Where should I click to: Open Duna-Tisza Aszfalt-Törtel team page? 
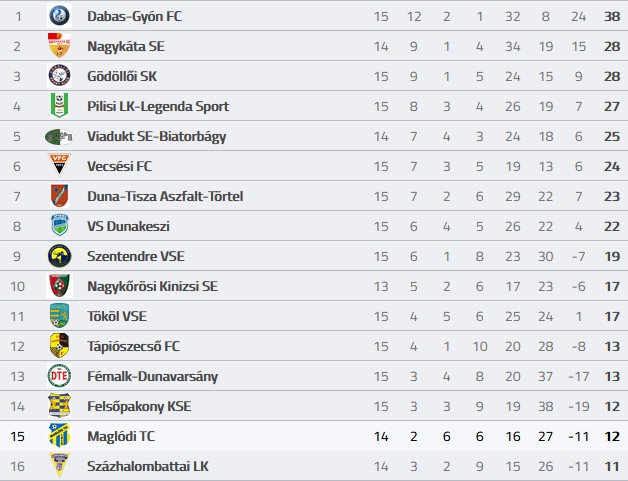pos(165,196)
